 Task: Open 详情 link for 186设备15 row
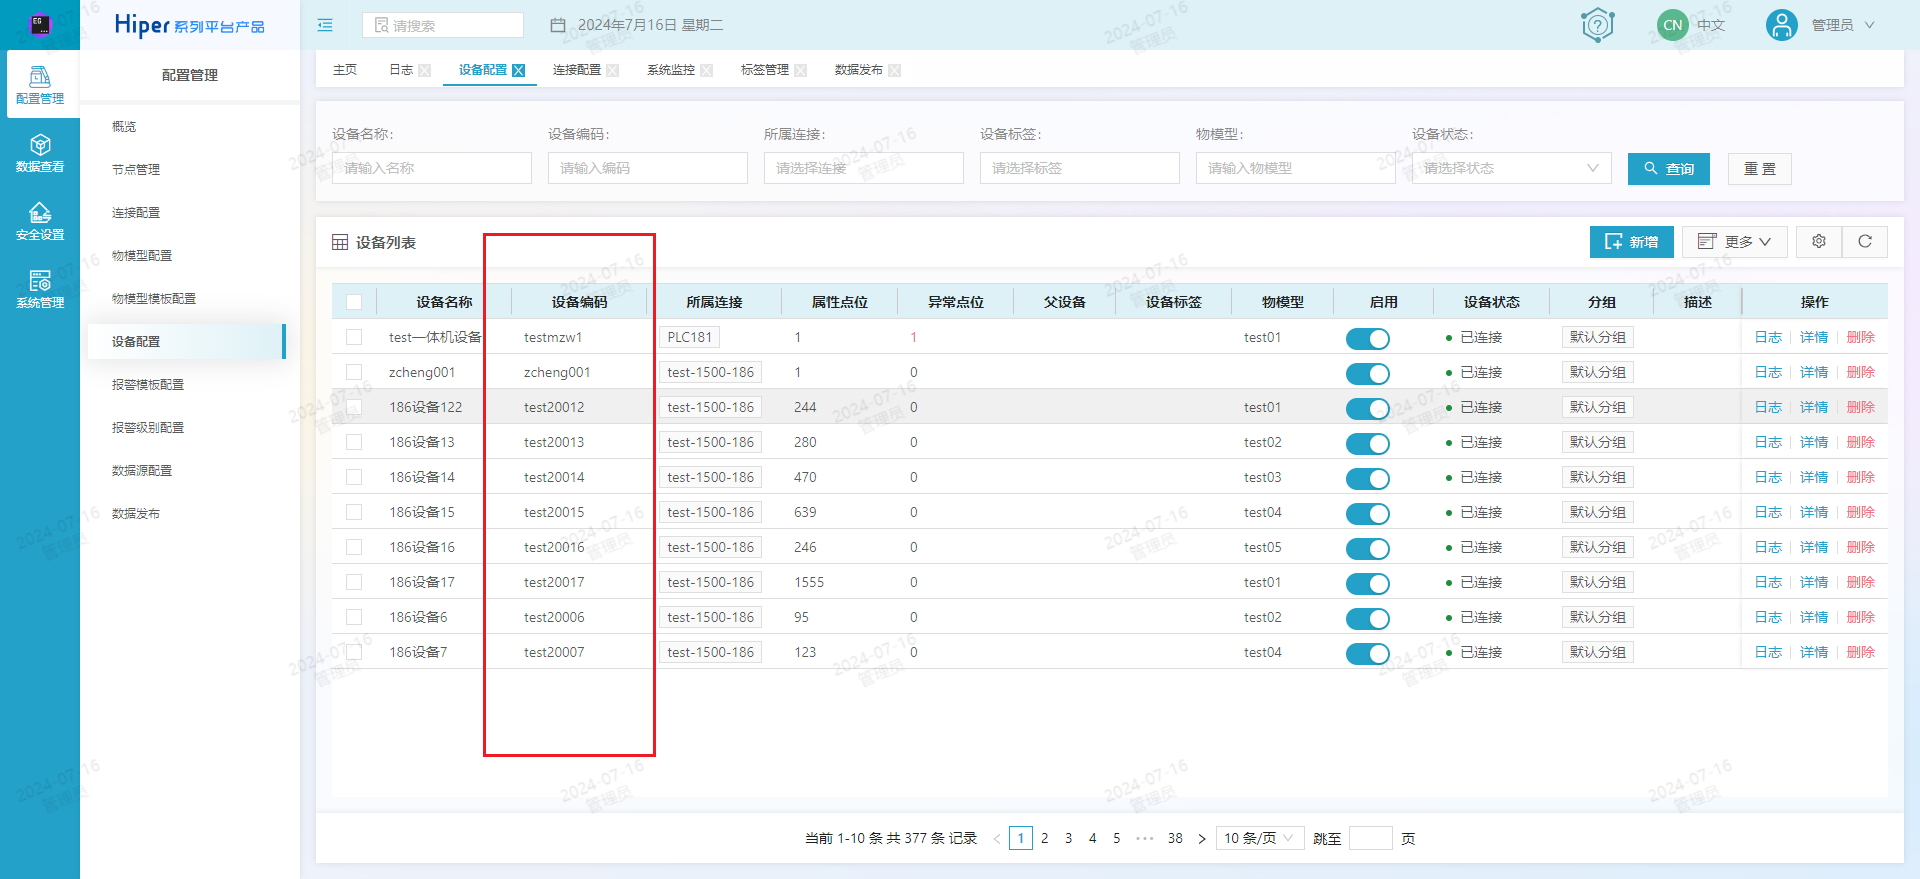(x=1814, y=512)
